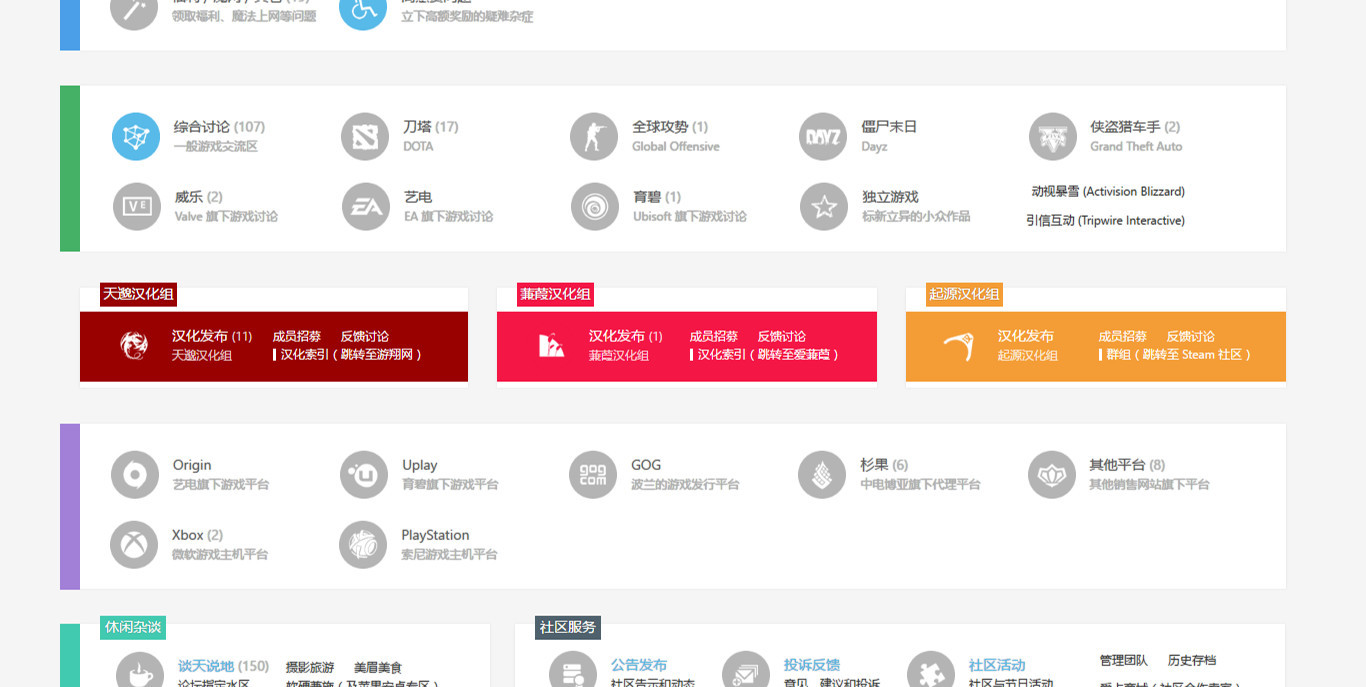The height and width of the screenshot is (687, 1366).
Task: Open 动视暴雪 (Activision Blizzard) link
Action: [1108, 191]
